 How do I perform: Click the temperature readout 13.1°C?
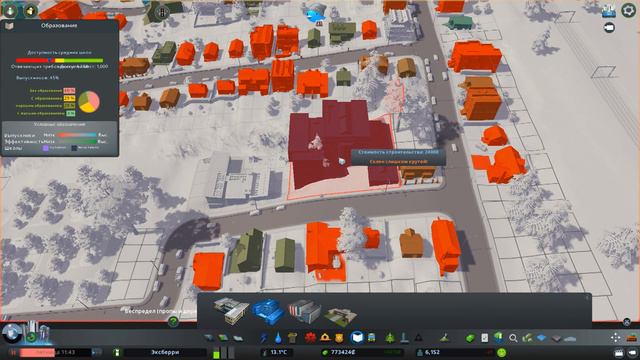[279, 352]
